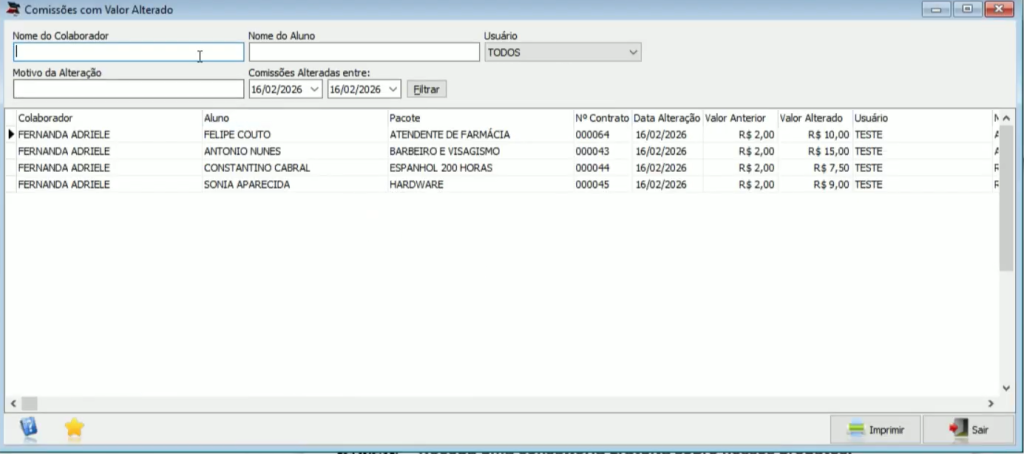The width and height of the screenshot is (1024, 454).
Task: Click contract number 000045
Action: pyautogui.click(x=592, y=185)
